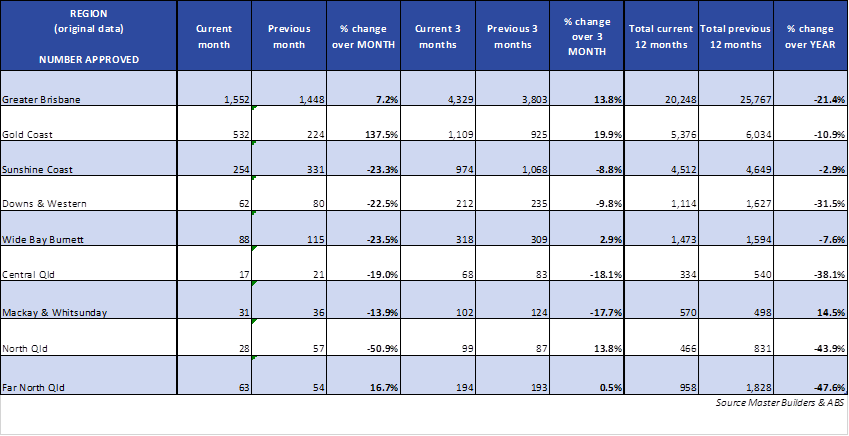Select Downs & Western 3 month change -9.8%
Viewport: 849px width, 436px height.
(587, 193)
